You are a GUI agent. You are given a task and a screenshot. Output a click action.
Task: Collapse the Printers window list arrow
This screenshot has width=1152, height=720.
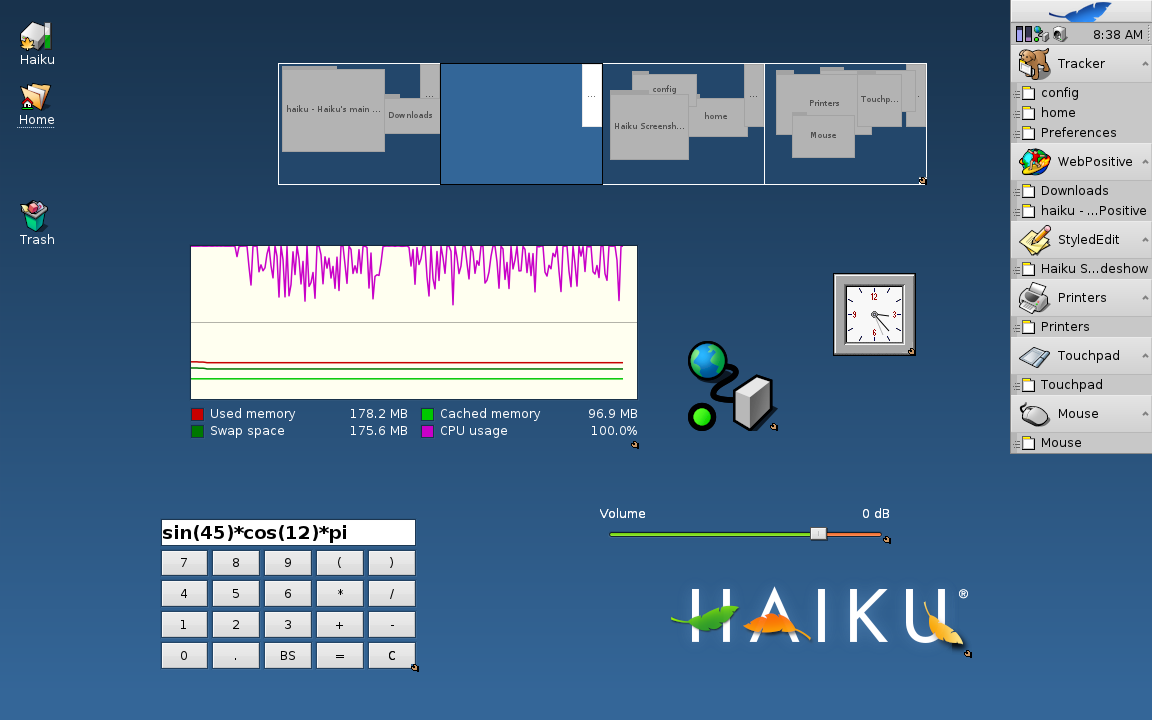(1144, 297)
